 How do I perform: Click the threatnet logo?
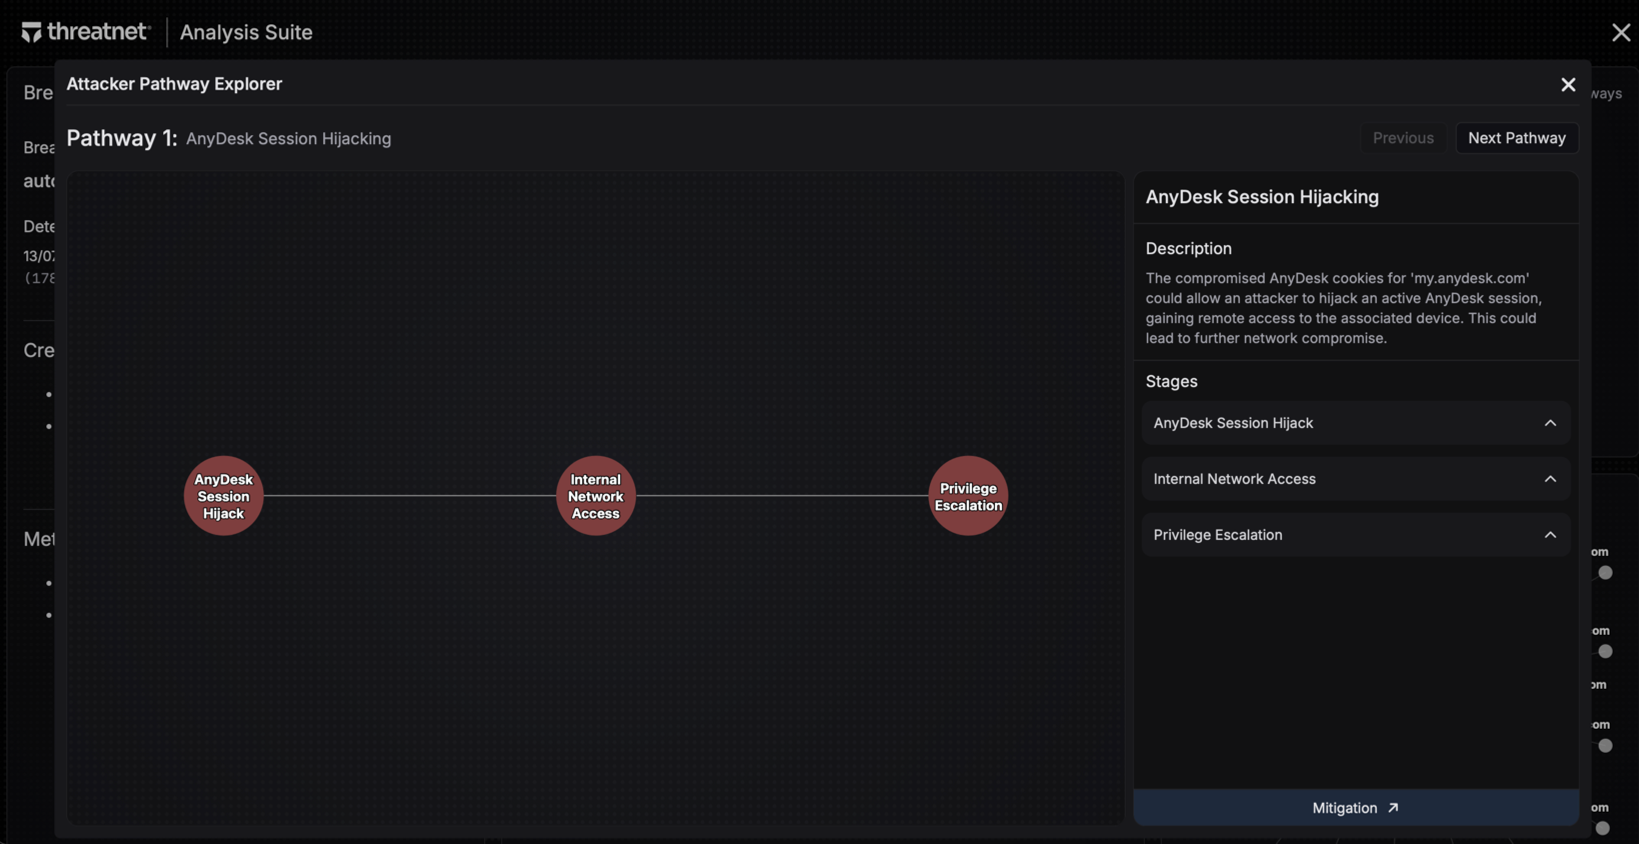tap(86, 32)
